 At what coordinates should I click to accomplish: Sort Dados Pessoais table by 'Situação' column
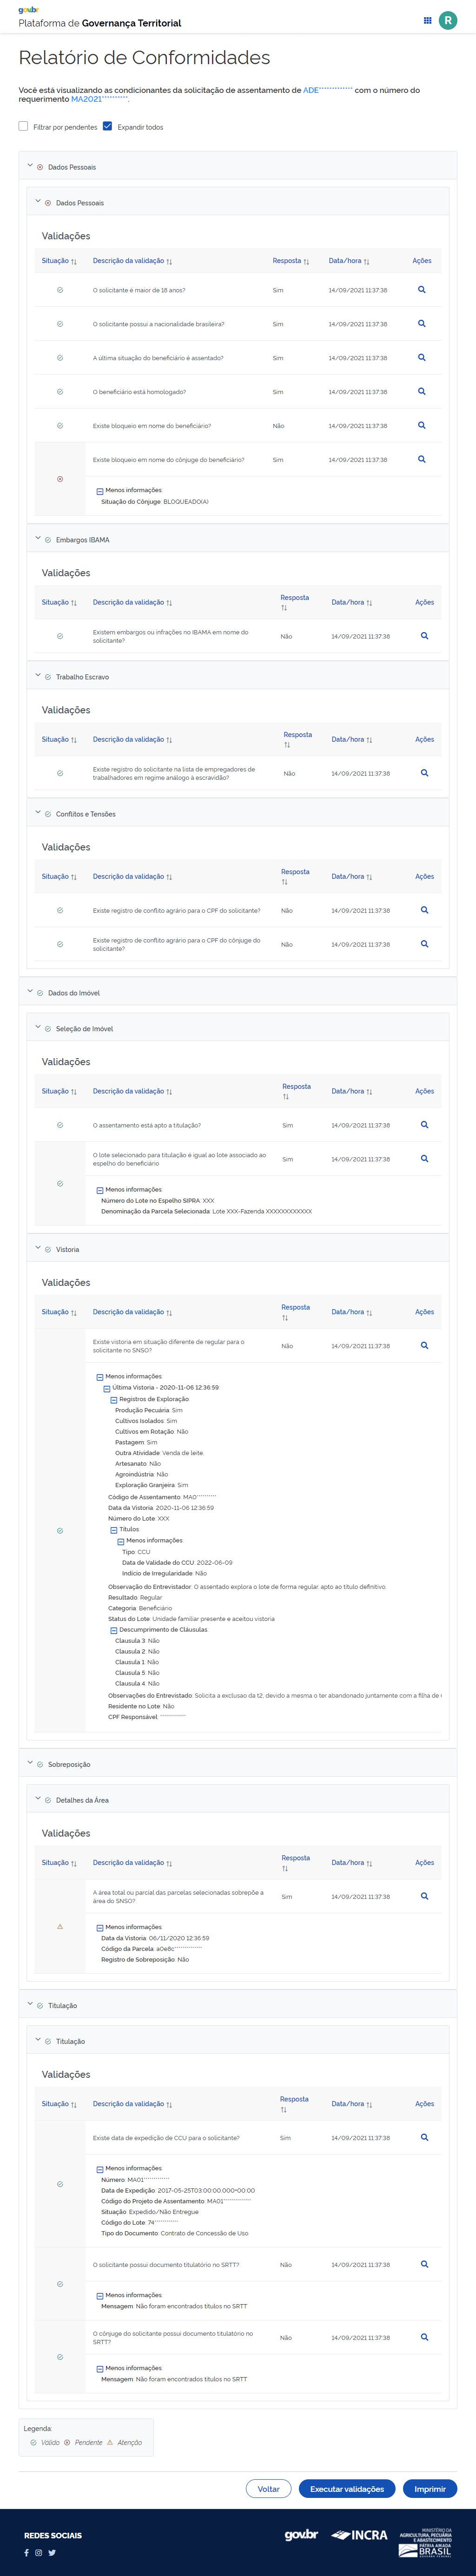(59, 261)
